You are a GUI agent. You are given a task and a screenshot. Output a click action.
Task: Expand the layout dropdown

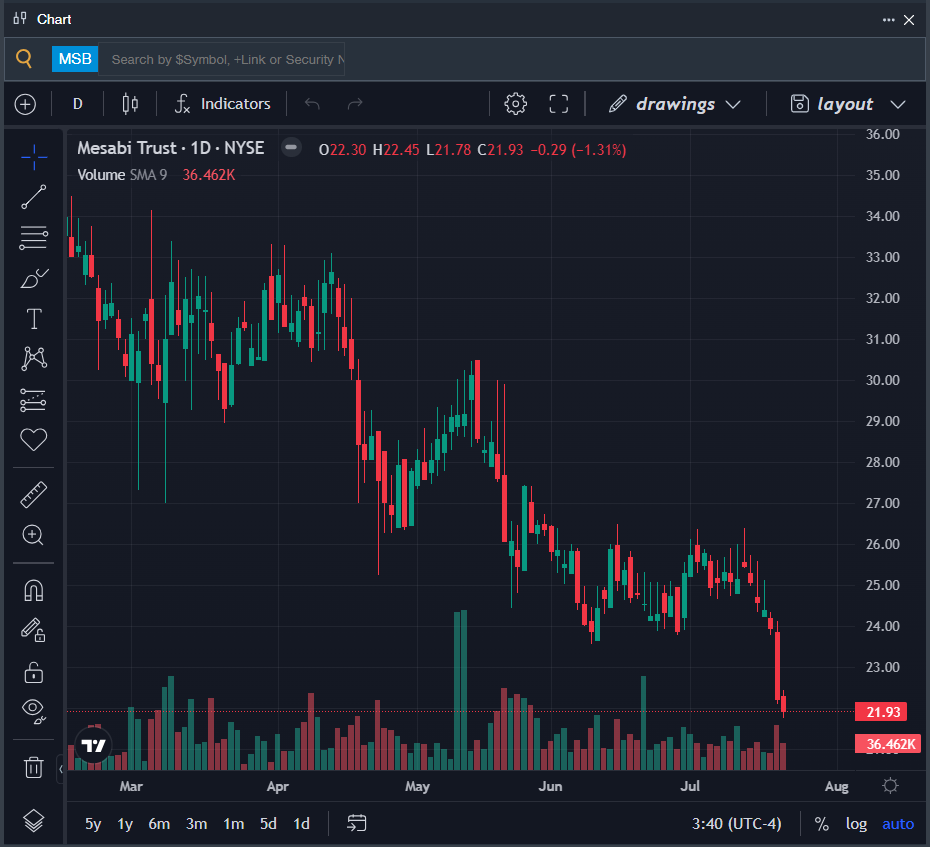tap(848, 104)
